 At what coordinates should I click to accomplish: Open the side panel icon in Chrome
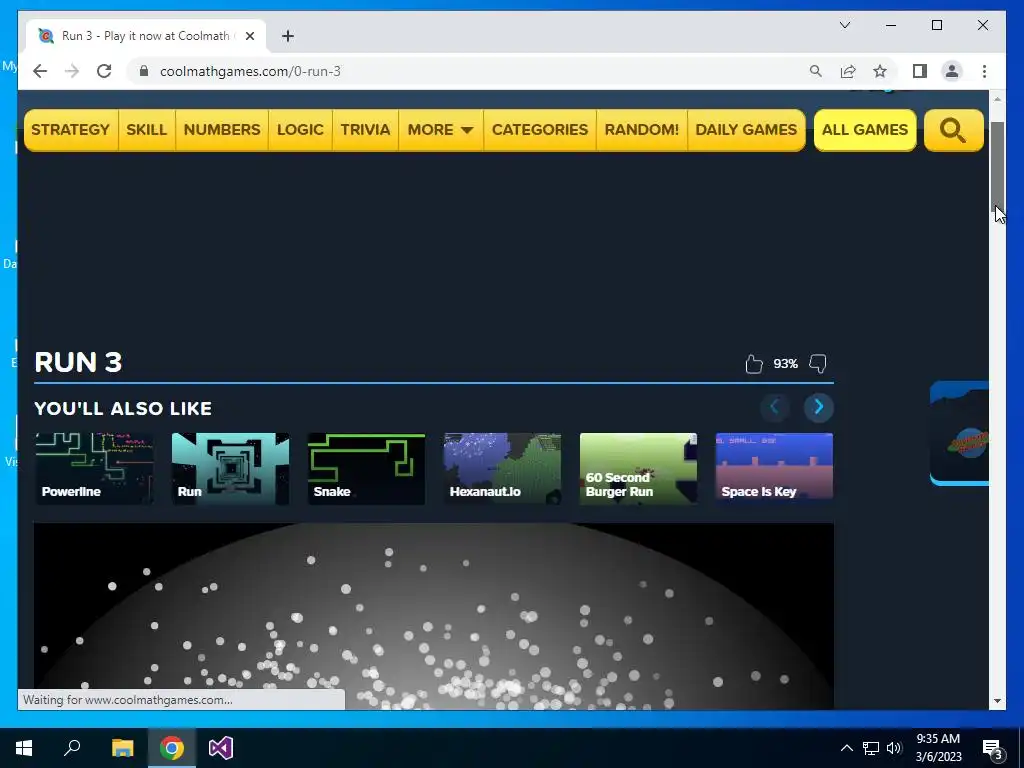920,71
